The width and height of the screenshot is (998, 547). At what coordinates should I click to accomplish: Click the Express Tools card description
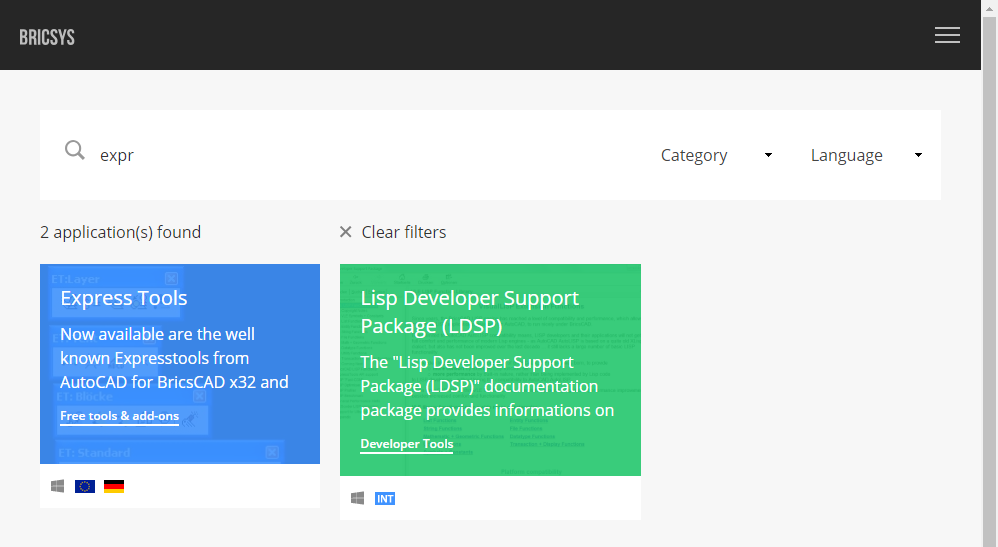click(x=174, y=358)
